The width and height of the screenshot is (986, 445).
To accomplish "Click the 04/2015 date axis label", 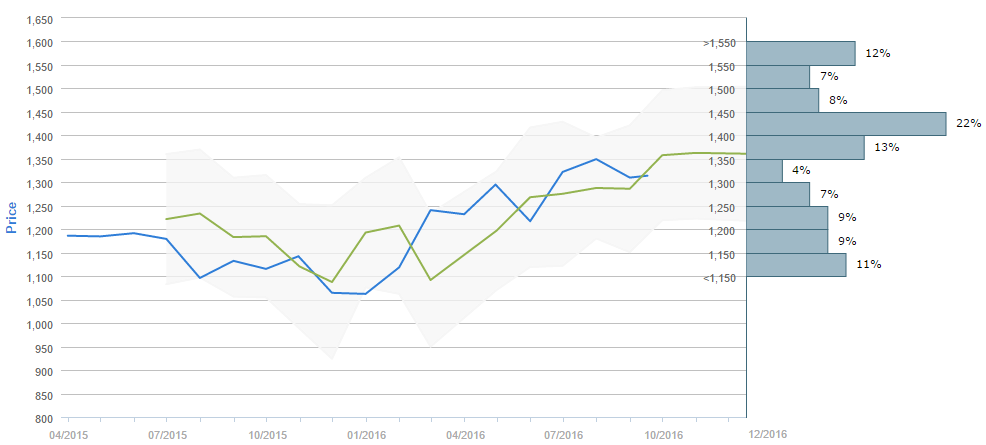I will click(68, 435).
